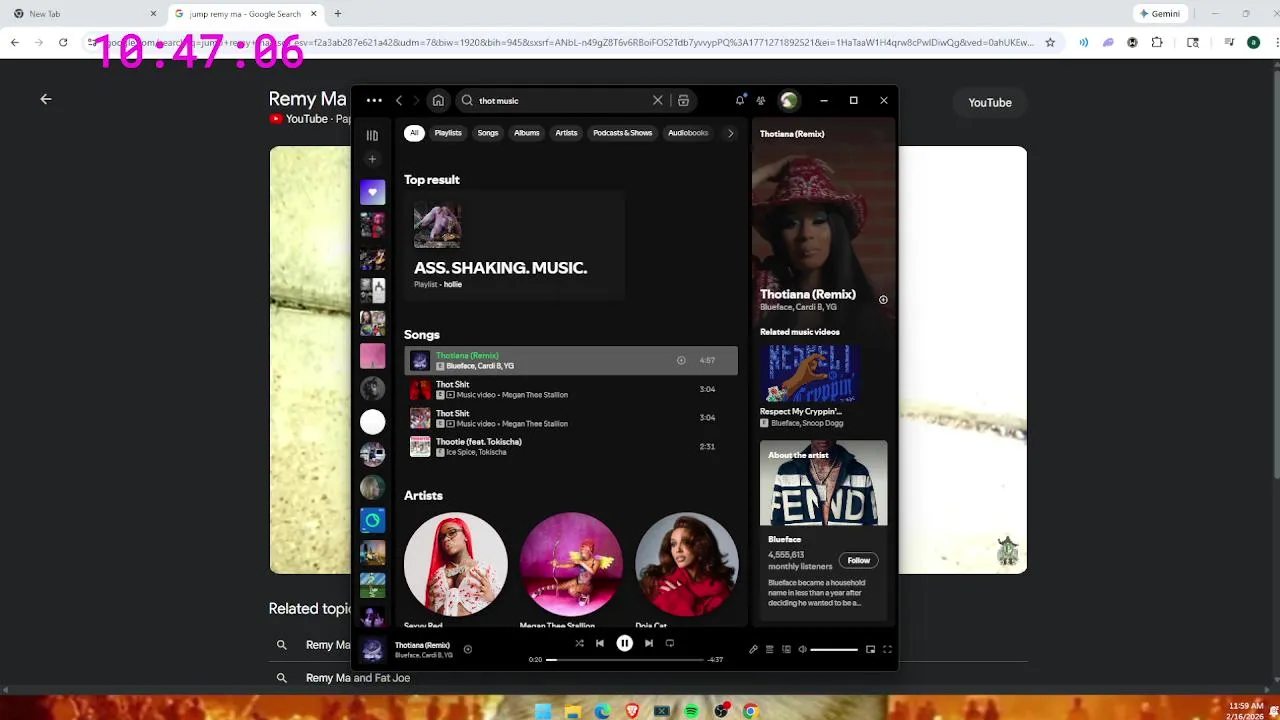The height and width of the screenshot is (720, 1280).
Task: Skip to the next track
Action: click(x=649, y=643)
